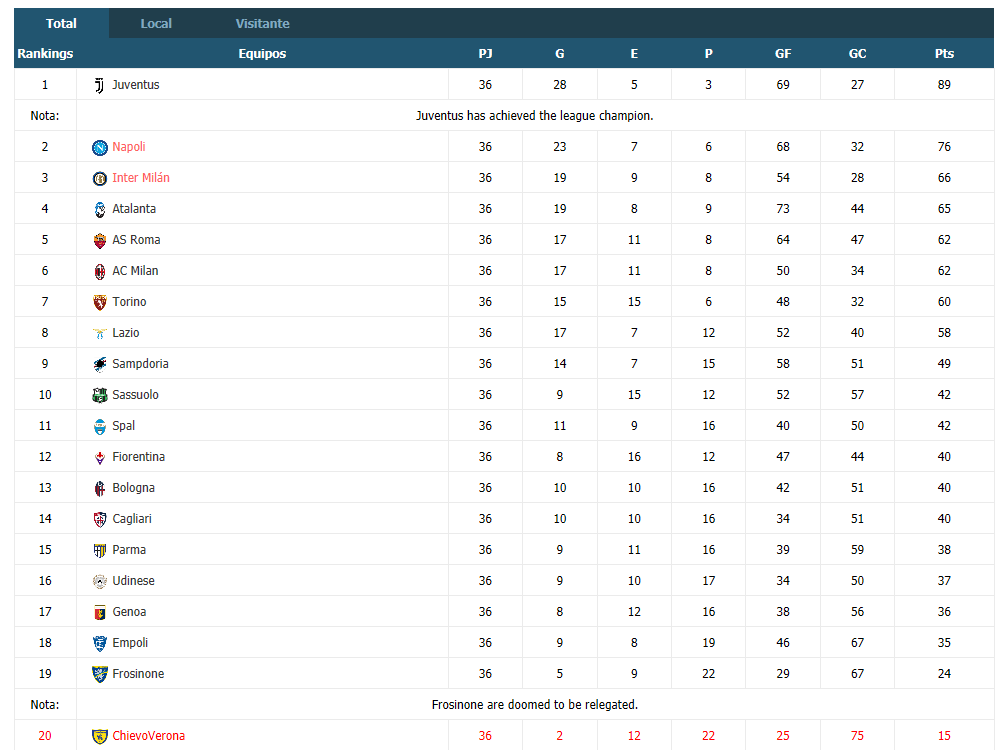Click the Udinese club crest icon
The width and height of the screenshot is (1007, 750).
100,582
